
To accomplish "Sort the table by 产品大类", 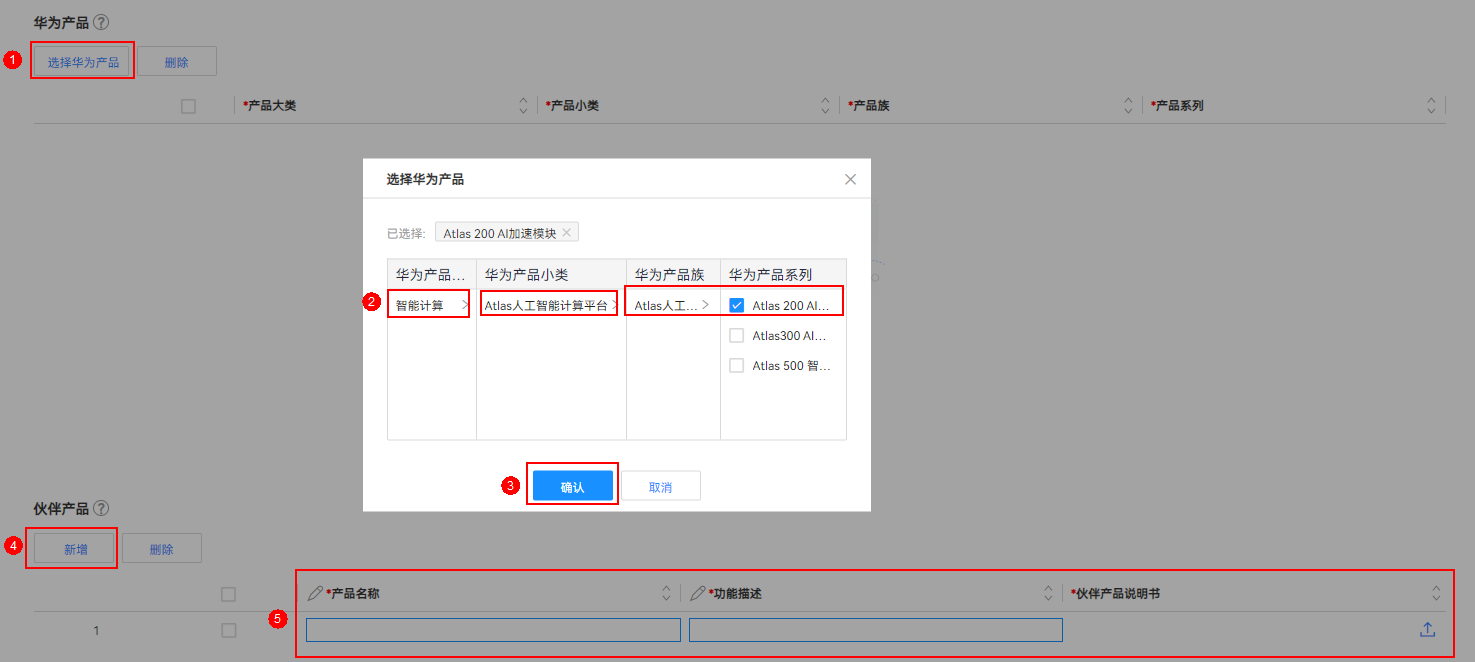I will (522, 105).
